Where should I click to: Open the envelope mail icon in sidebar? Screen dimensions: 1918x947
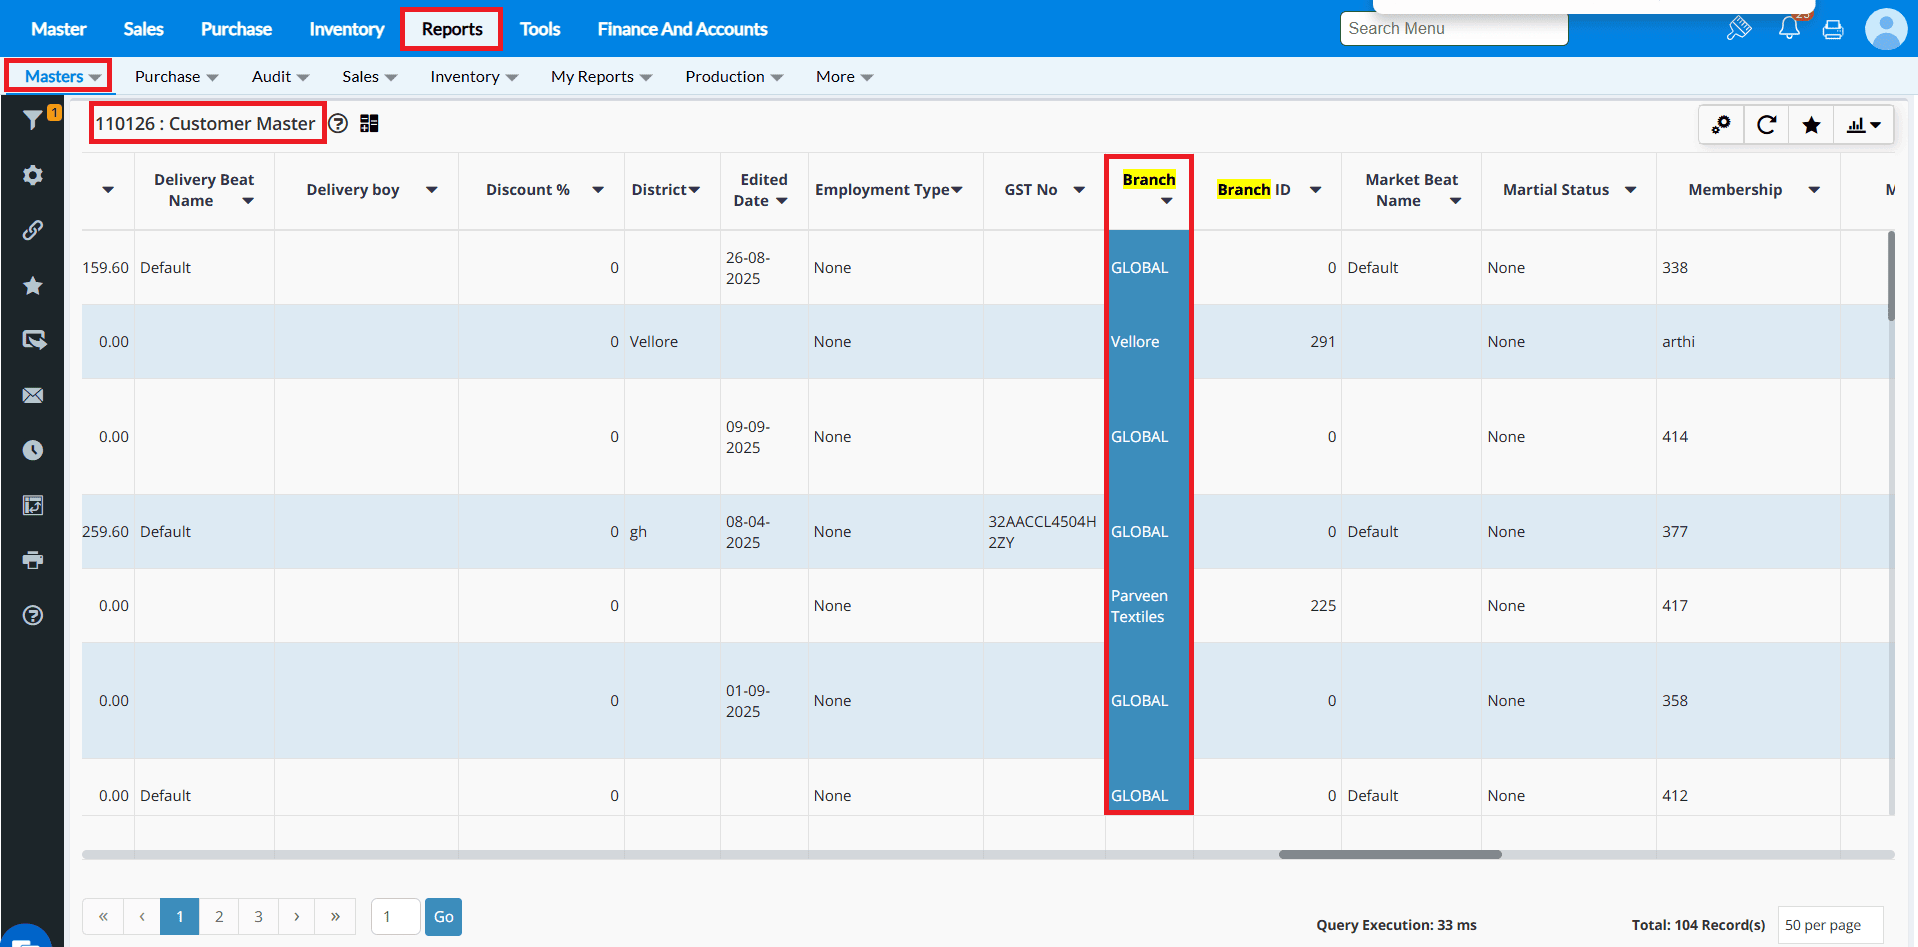point(33,395)
